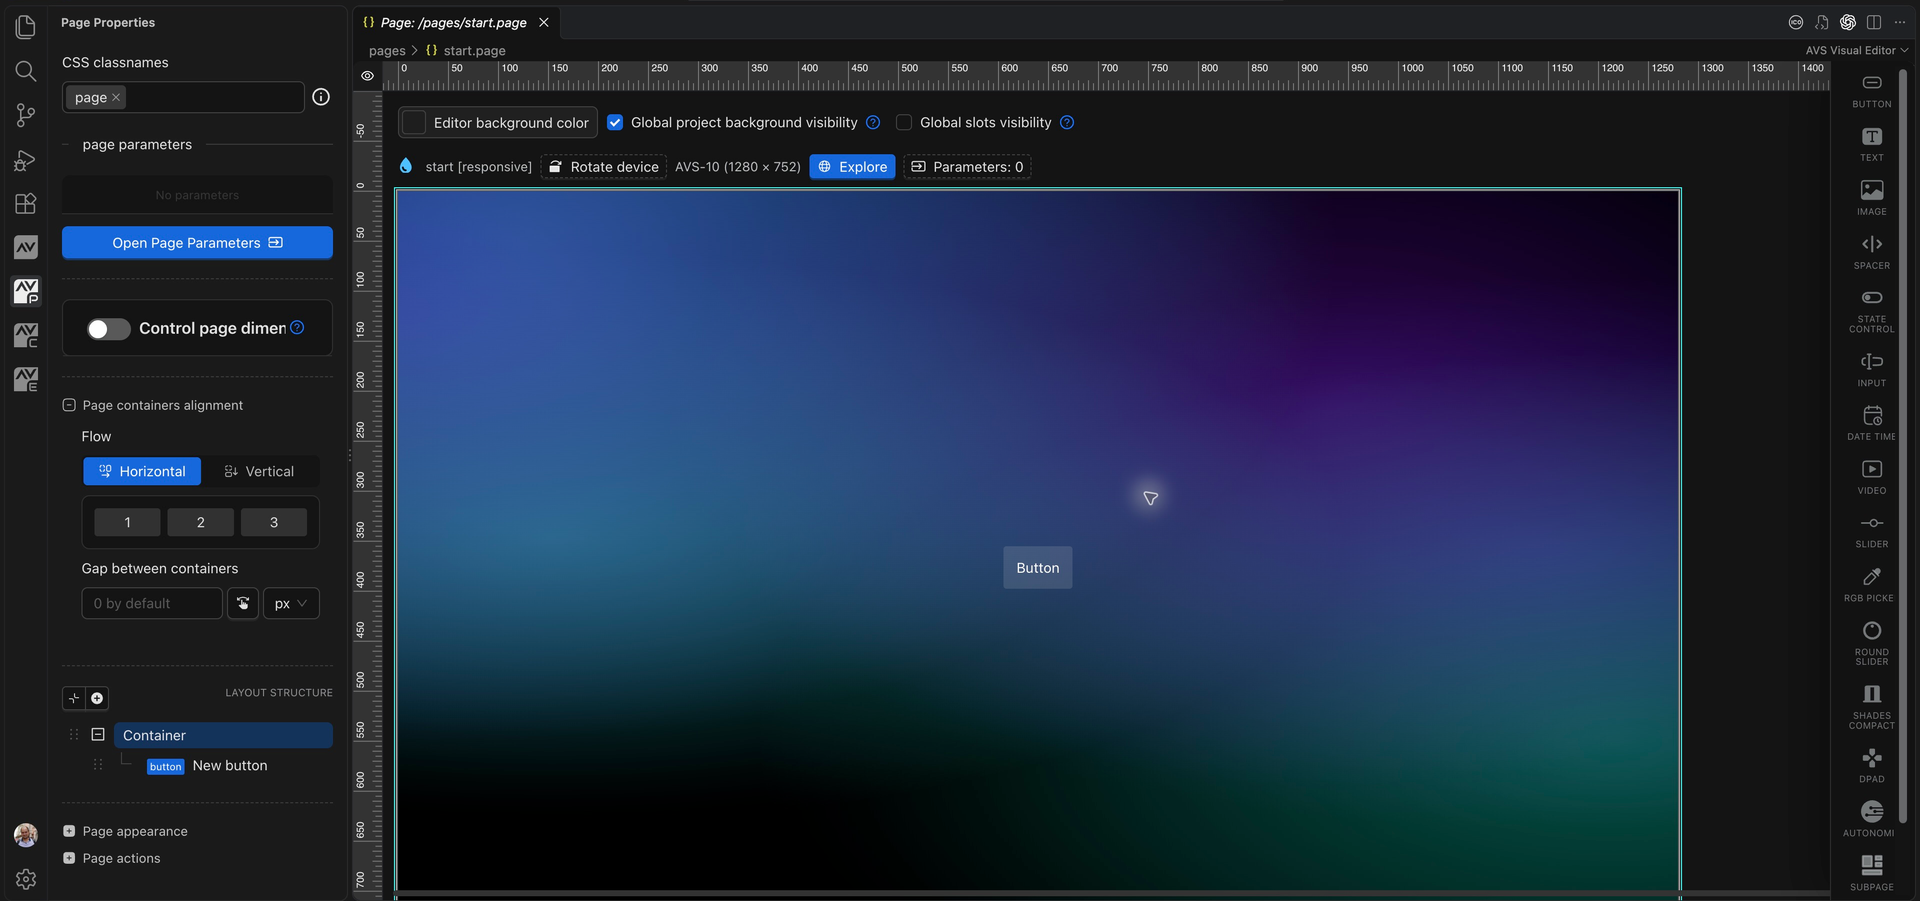Click the Gap between containers input field
1920x901 pixels.
[152, 603]
